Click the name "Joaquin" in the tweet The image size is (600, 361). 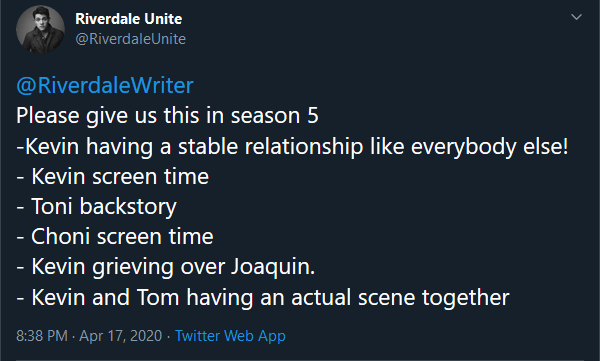[x=270, y=267]
